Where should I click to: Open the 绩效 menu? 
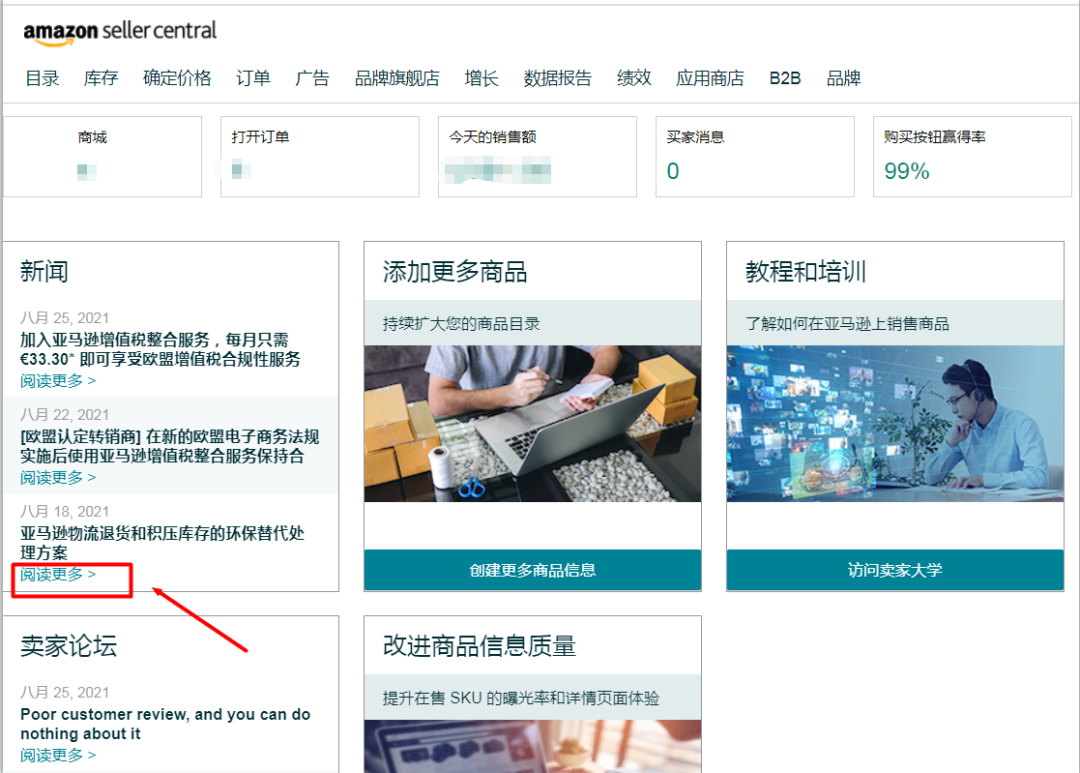tap(634, 78)
